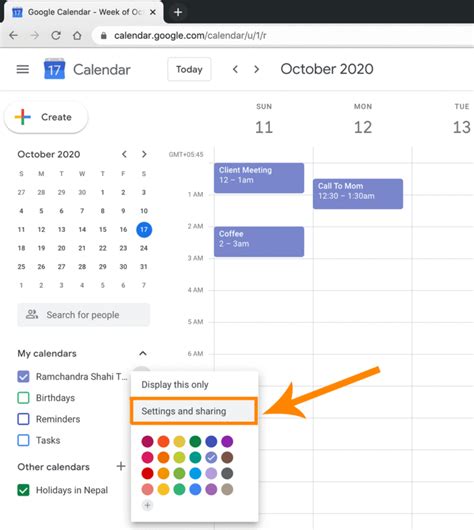
Task: Go to next month in mini calendar
Action: pyautogui.click(x=144, y=154)
